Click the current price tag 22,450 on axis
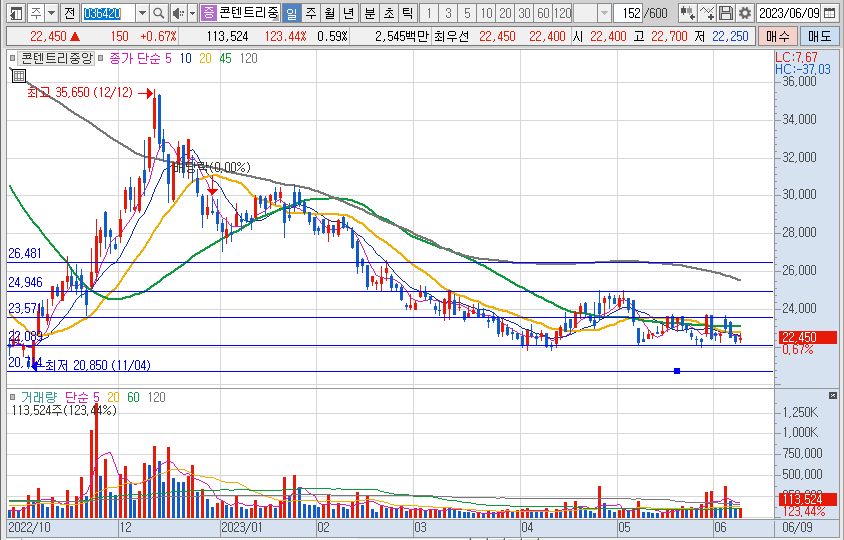Screen dimensions: 844x540 point(805,338)
